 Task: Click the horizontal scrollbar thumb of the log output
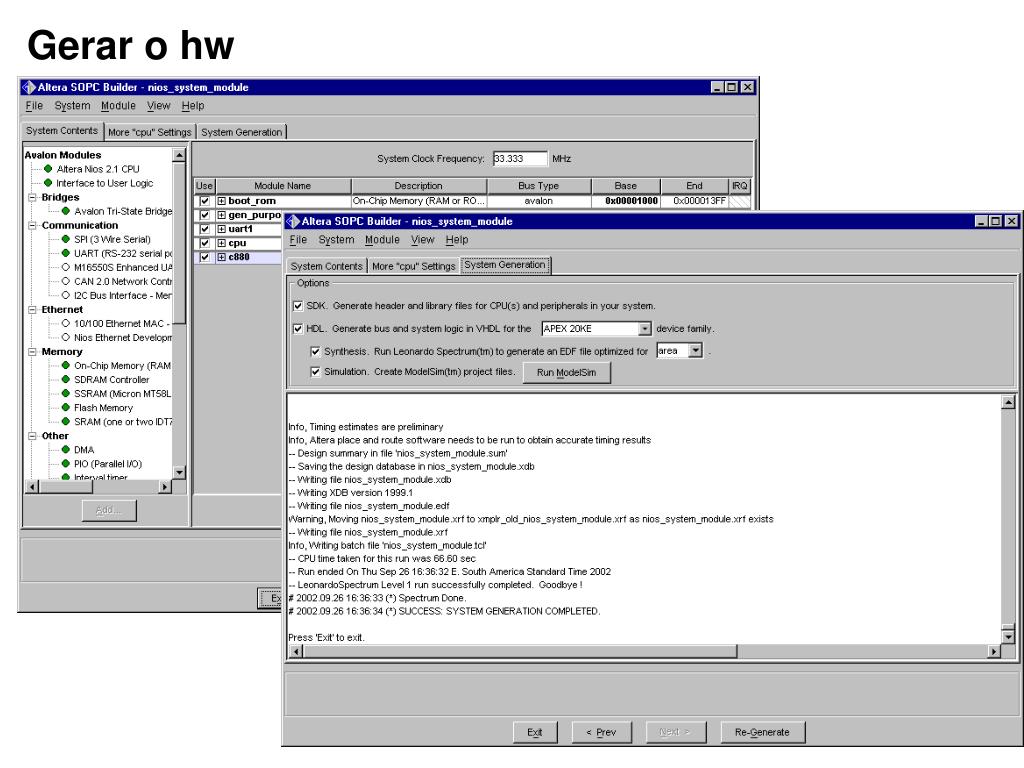point(520,651)
